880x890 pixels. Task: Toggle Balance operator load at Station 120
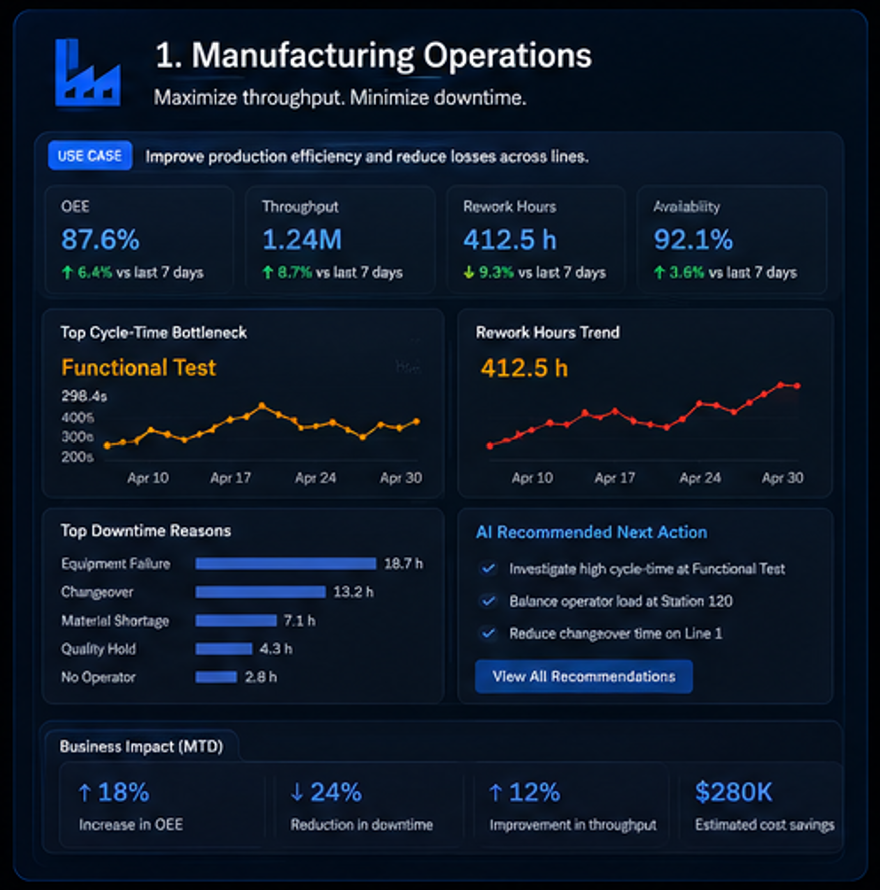pyautogui.click(x=488, y=601)
